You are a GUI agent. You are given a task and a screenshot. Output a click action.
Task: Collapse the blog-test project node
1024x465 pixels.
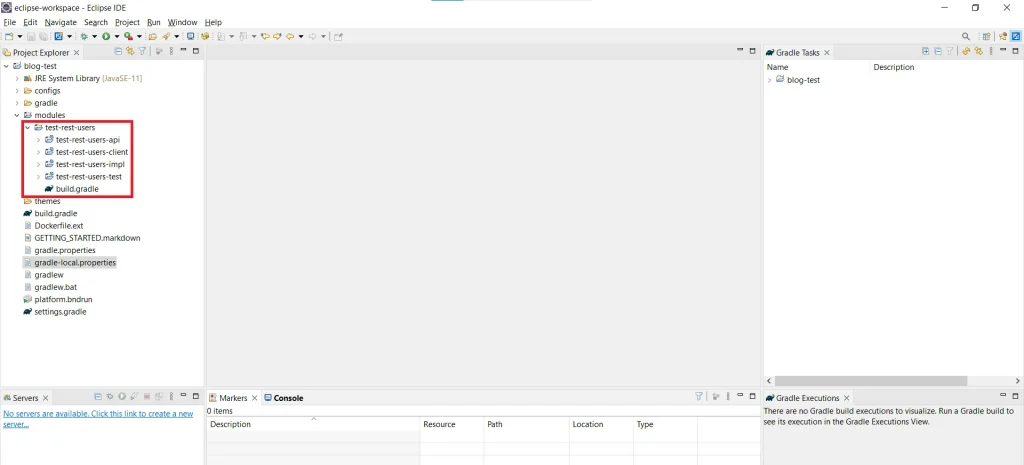[7, 66]
